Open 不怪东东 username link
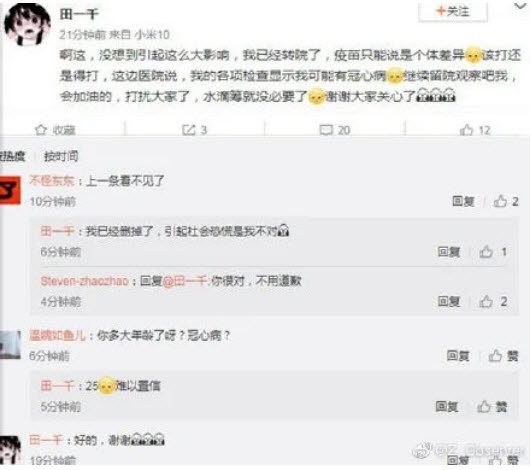The width and height of the screenshot is (531, 470). pyautogui.click(x=51, y=180)
